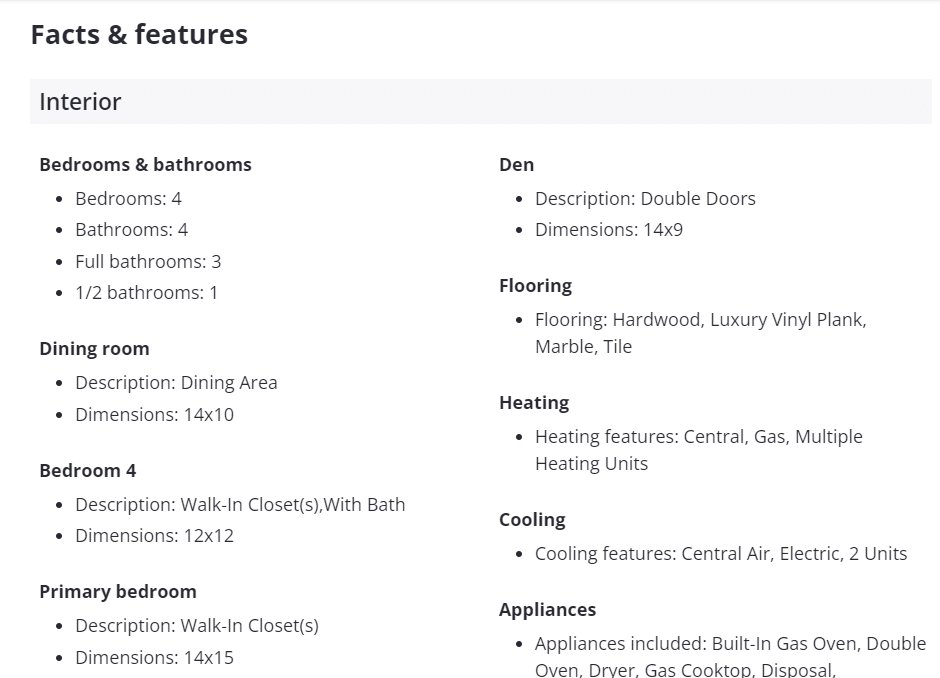Click the Flooring subheading
This screenshot has height=678, width=940.
click(x=536, y=286)
